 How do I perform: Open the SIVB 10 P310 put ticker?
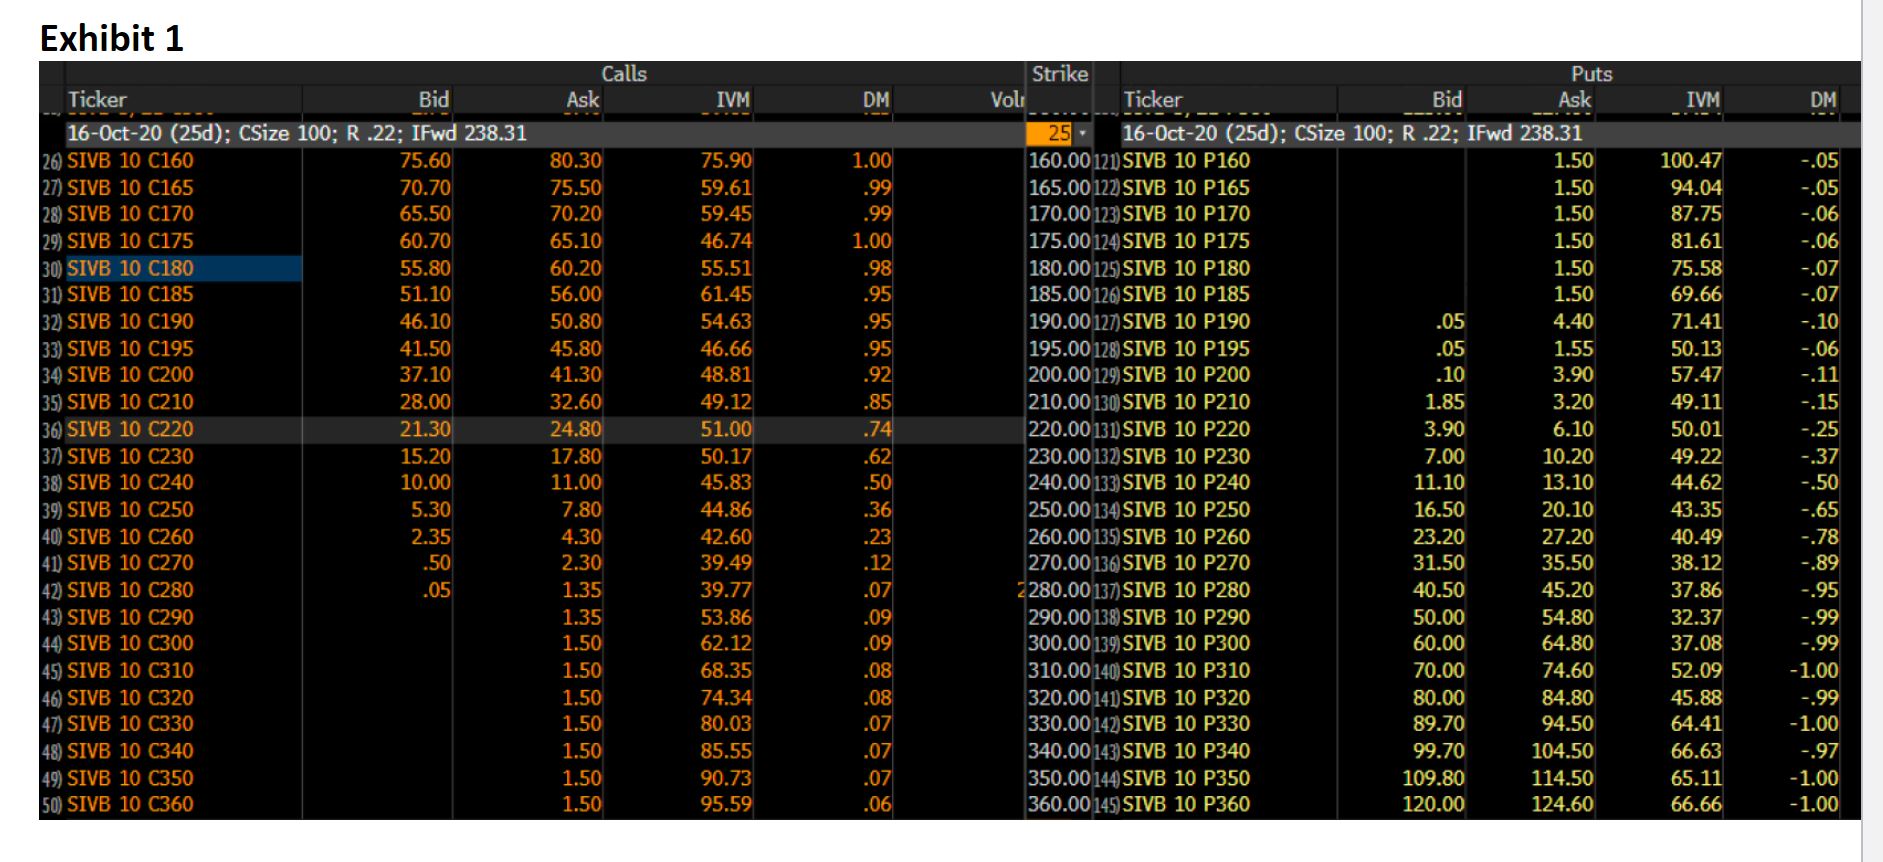click(x=1186, y=670)
